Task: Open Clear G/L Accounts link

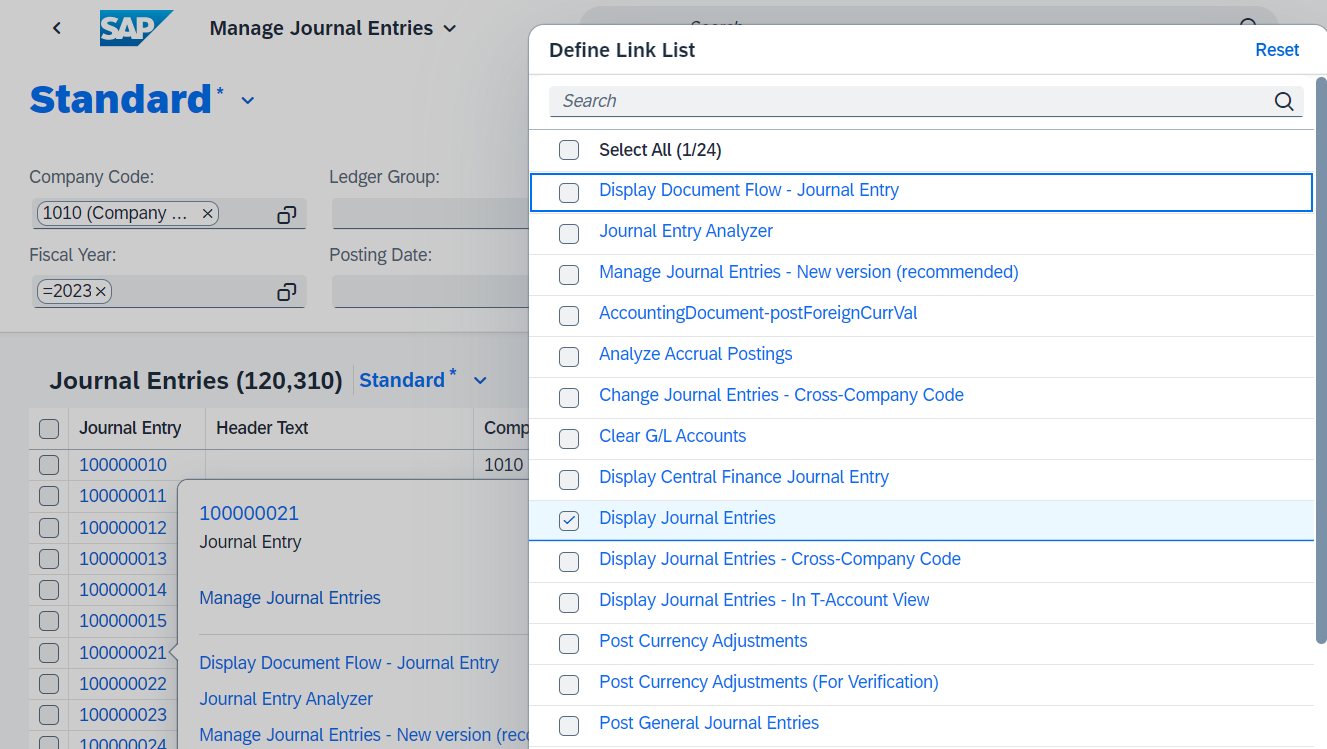Action: (x=672, y=436)
